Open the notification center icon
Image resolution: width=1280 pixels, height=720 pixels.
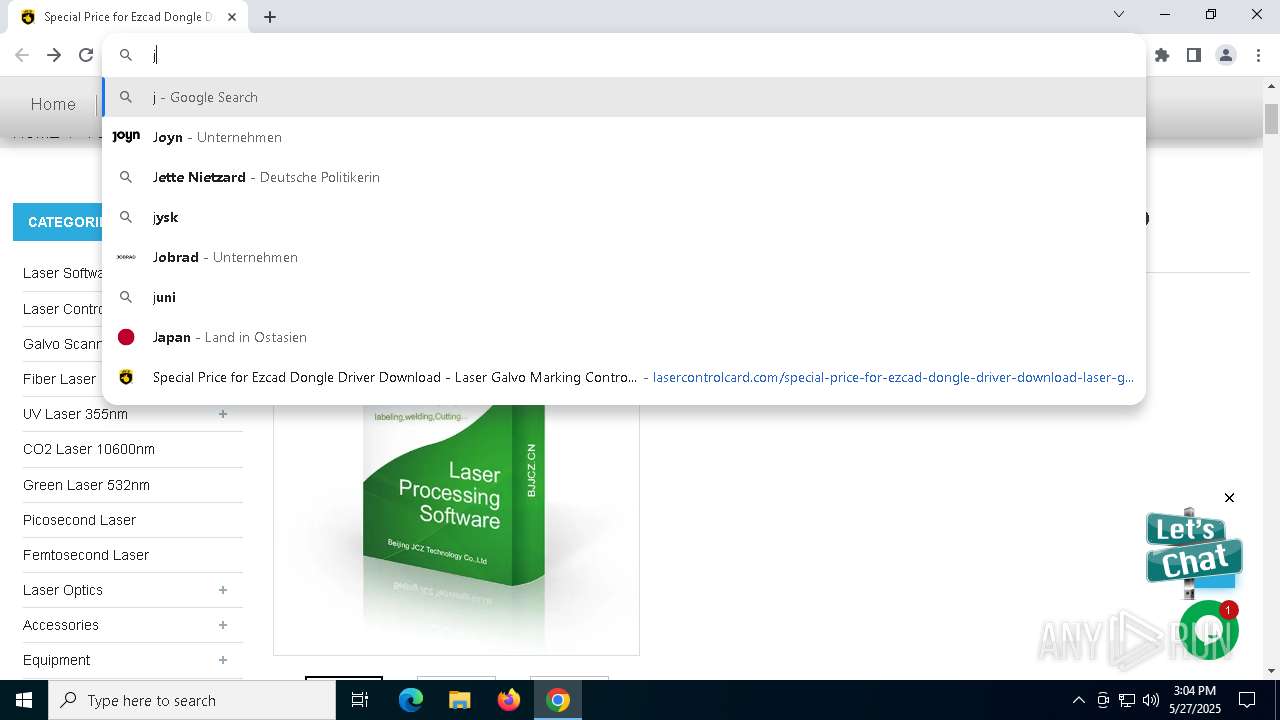click(1248, 700)
